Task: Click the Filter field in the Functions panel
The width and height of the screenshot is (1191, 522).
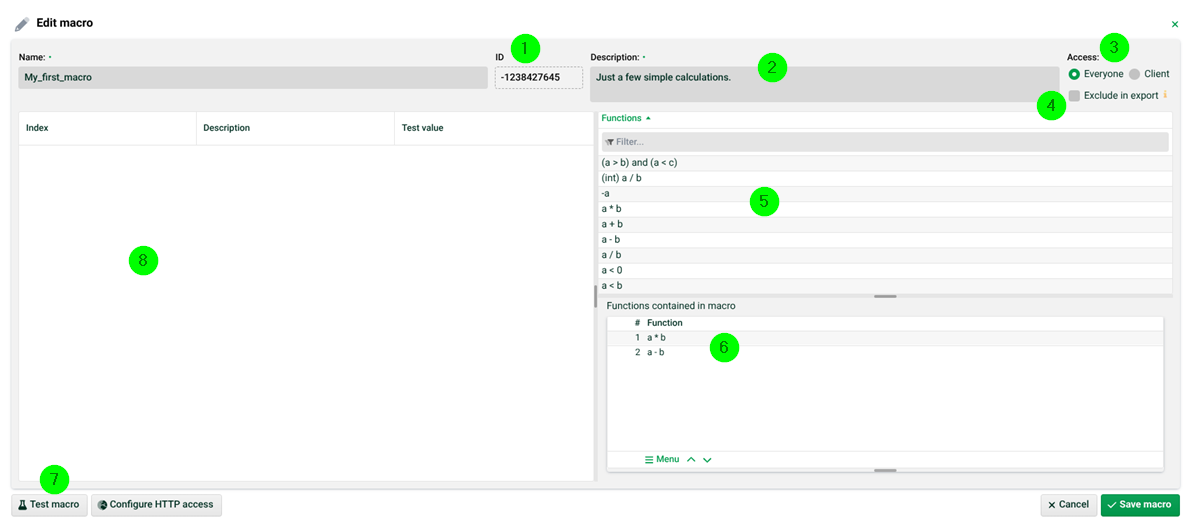Action: coord(884,142)
